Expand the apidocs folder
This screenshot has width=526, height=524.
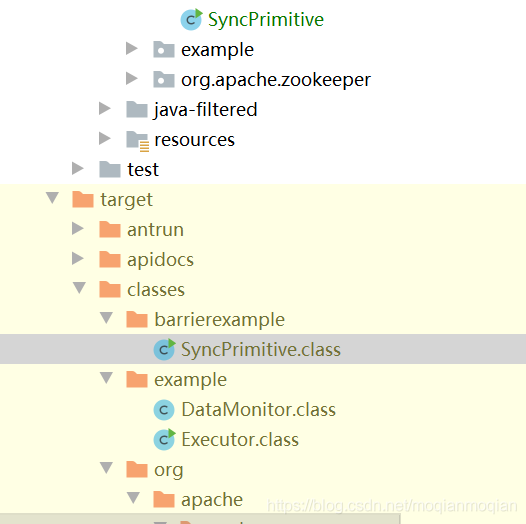click(x=78, y=258)
